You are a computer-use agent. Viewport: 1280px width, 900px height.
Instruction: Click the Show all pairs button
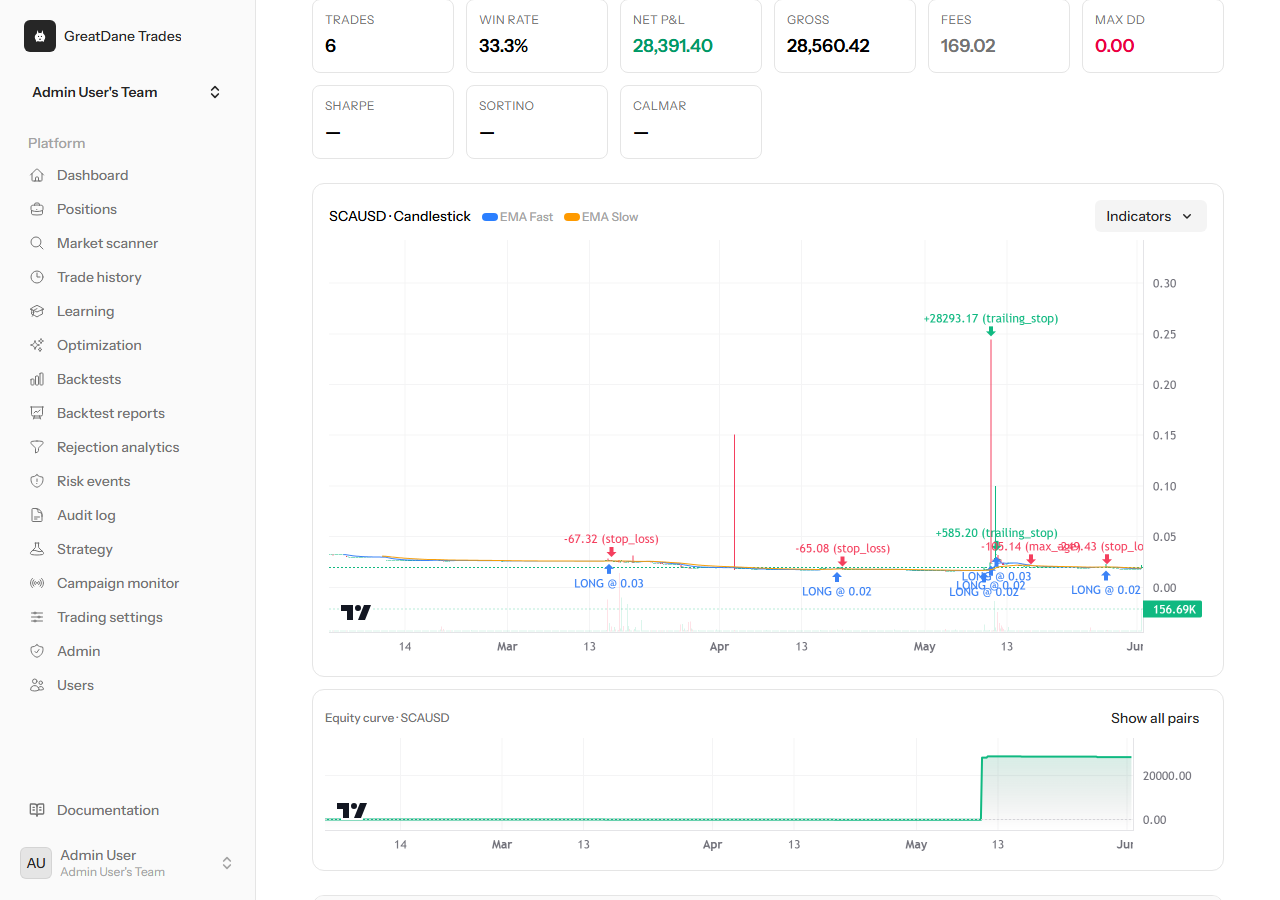(x=1155, y=718)
